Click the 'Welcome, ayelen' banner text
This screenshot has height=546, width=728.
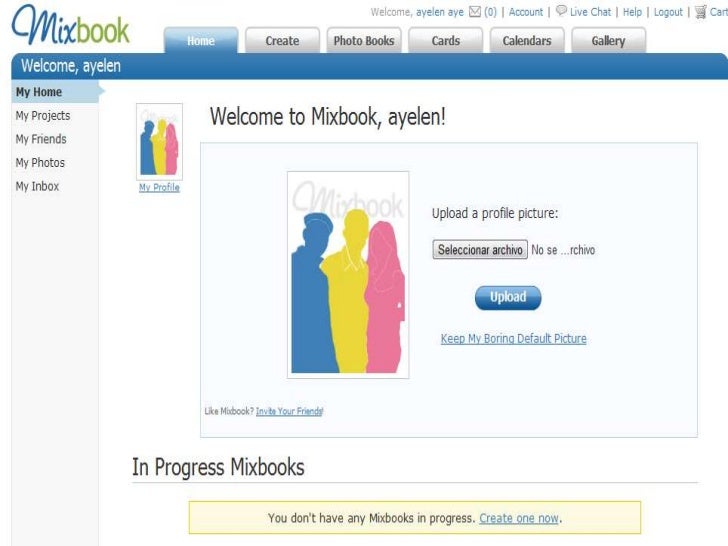pyautogui.click(x=71, y=66)
